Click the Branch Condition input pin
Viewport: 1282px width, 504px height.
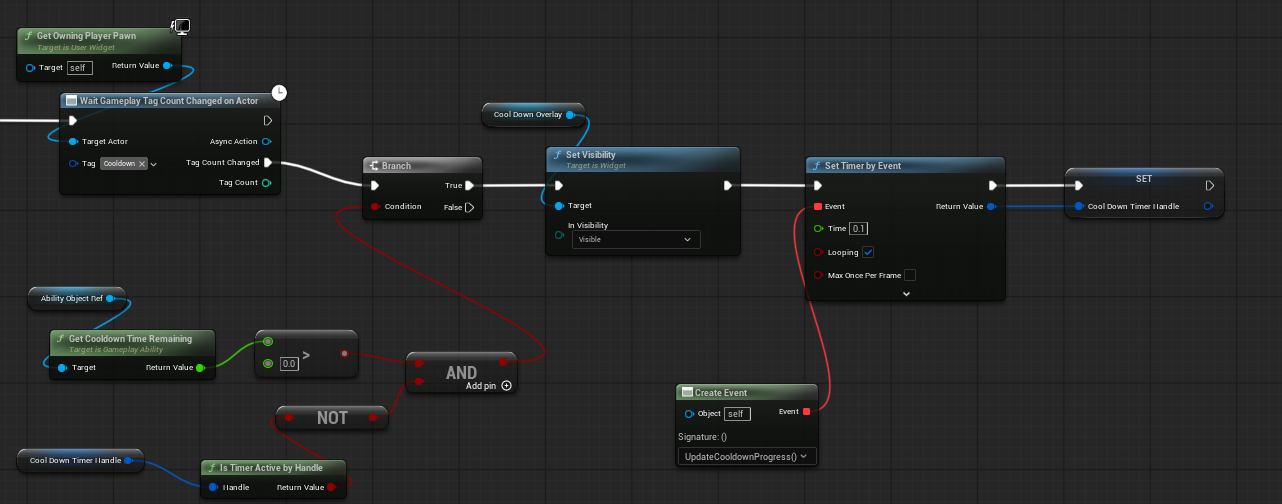pyautogui.click(x=375, y=206)
